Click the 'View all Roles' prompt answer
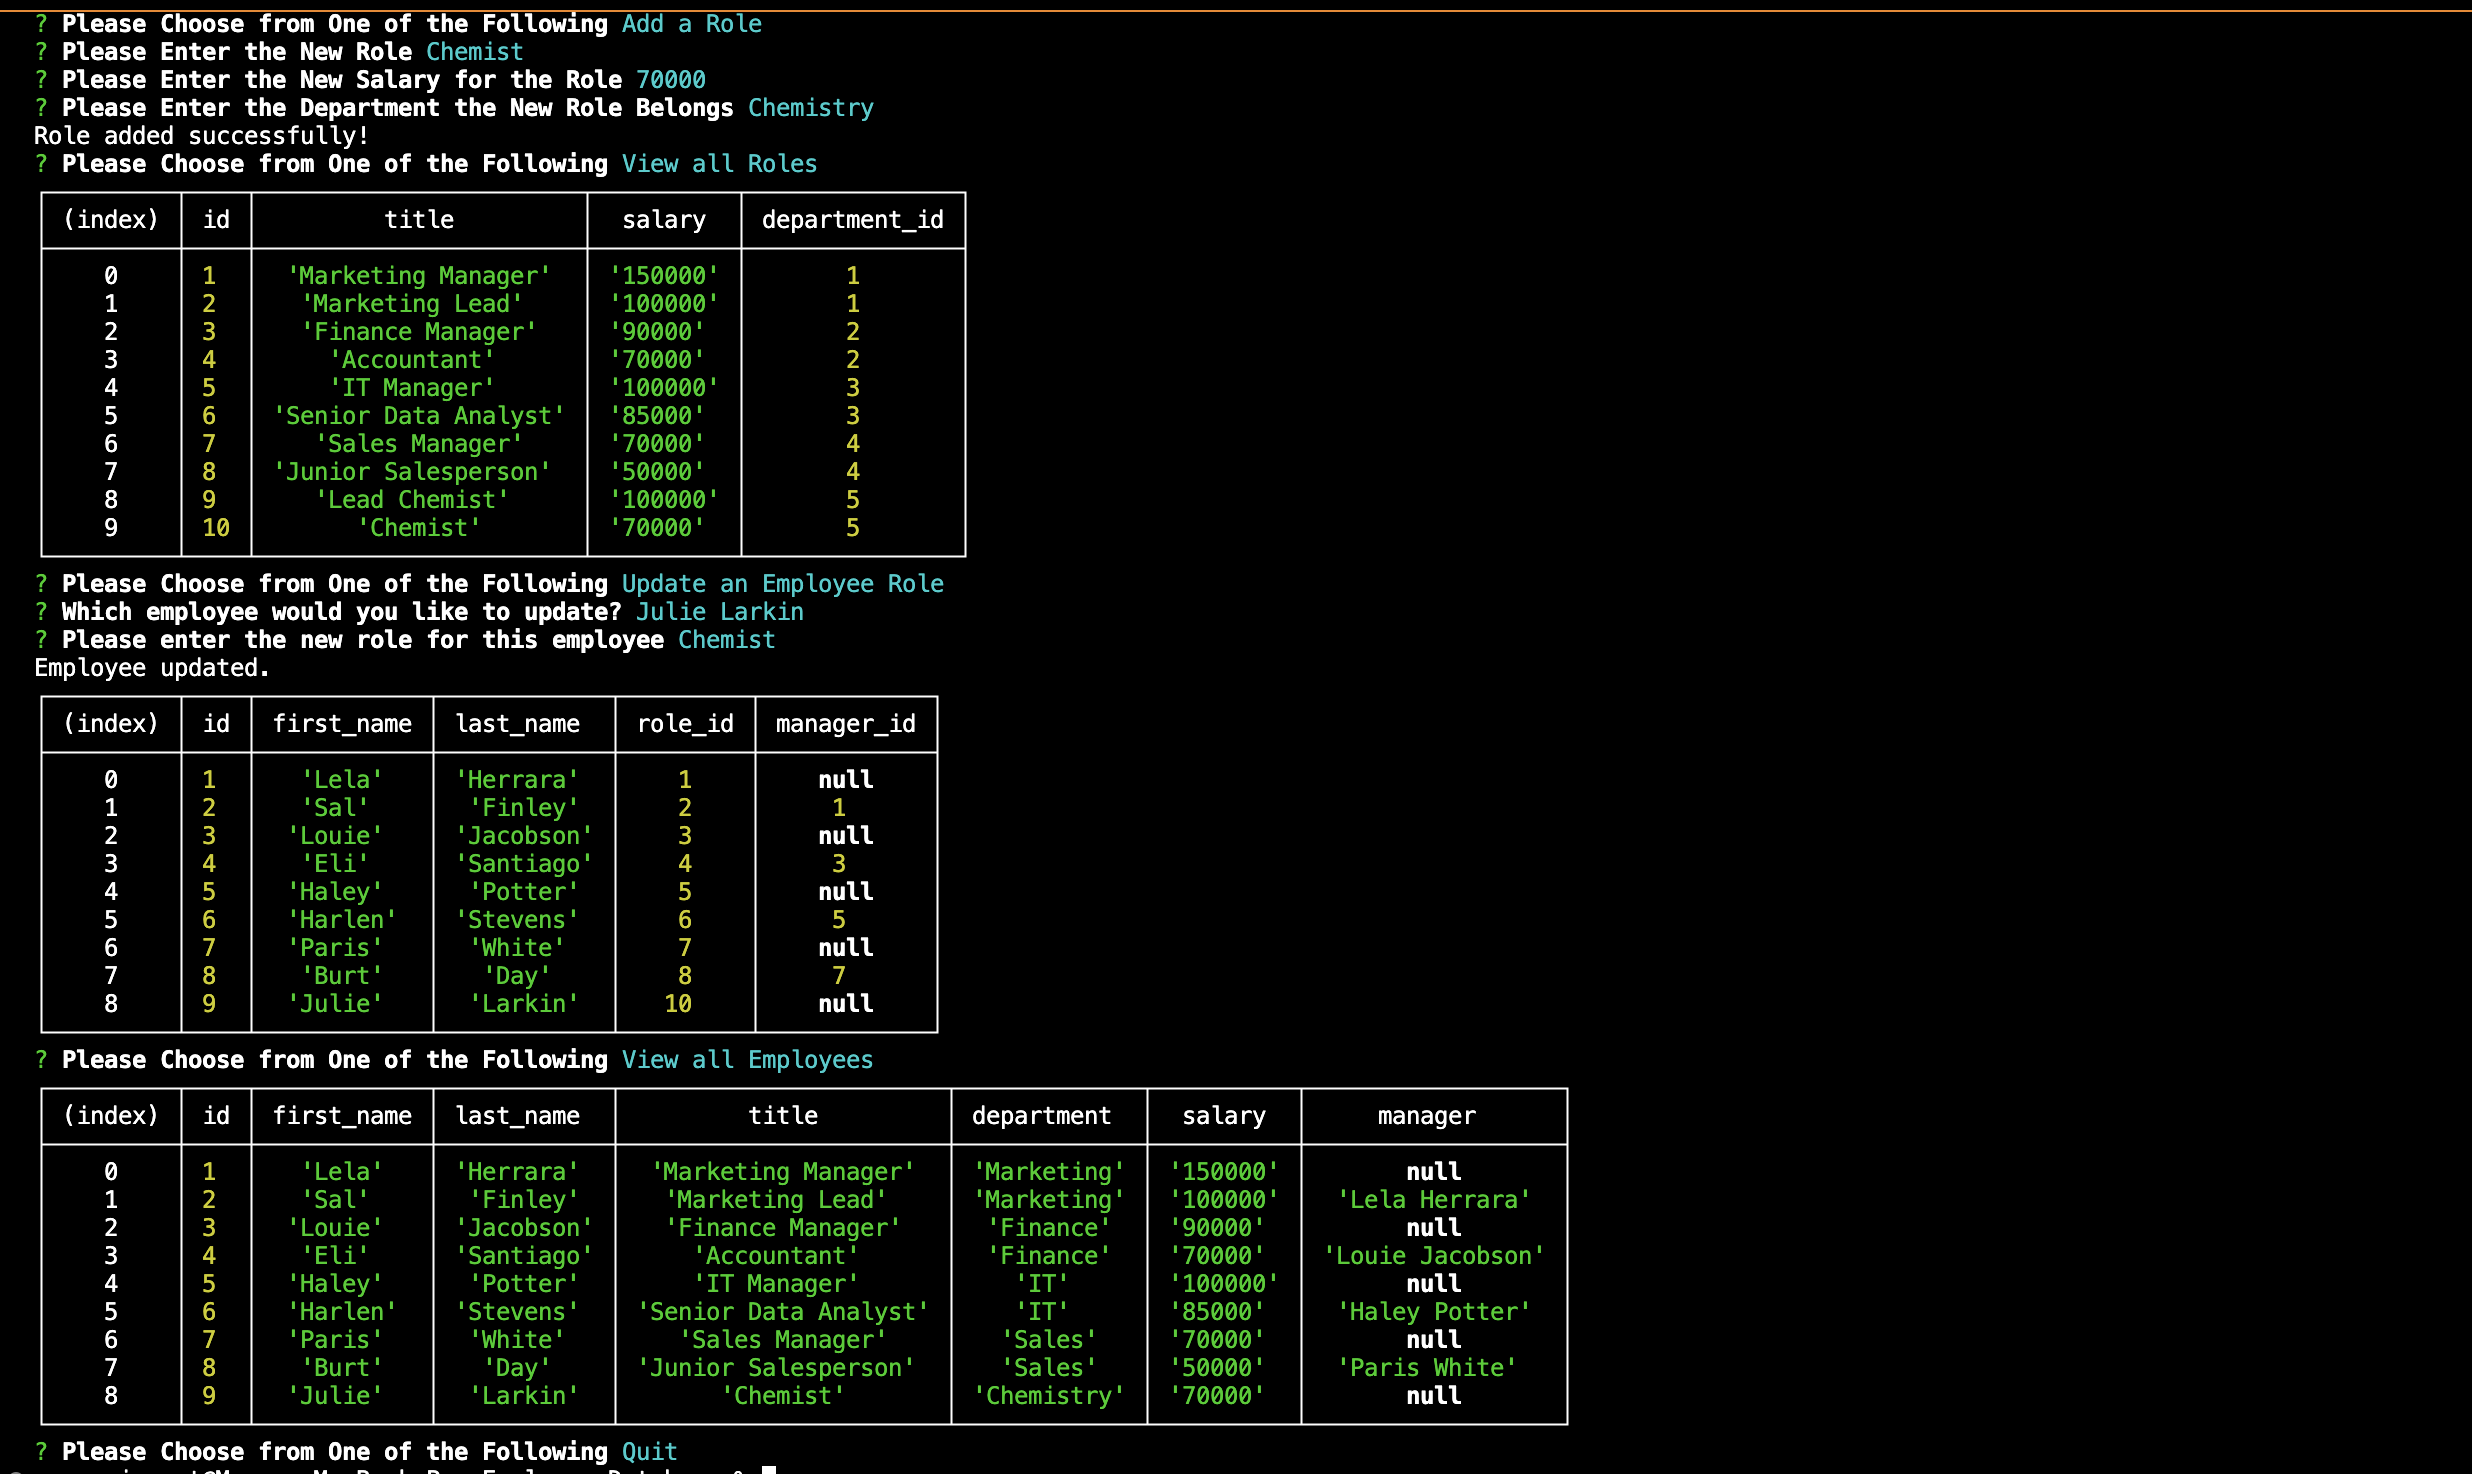Screen dimensions: 2472x1474 tap(719, 164)
